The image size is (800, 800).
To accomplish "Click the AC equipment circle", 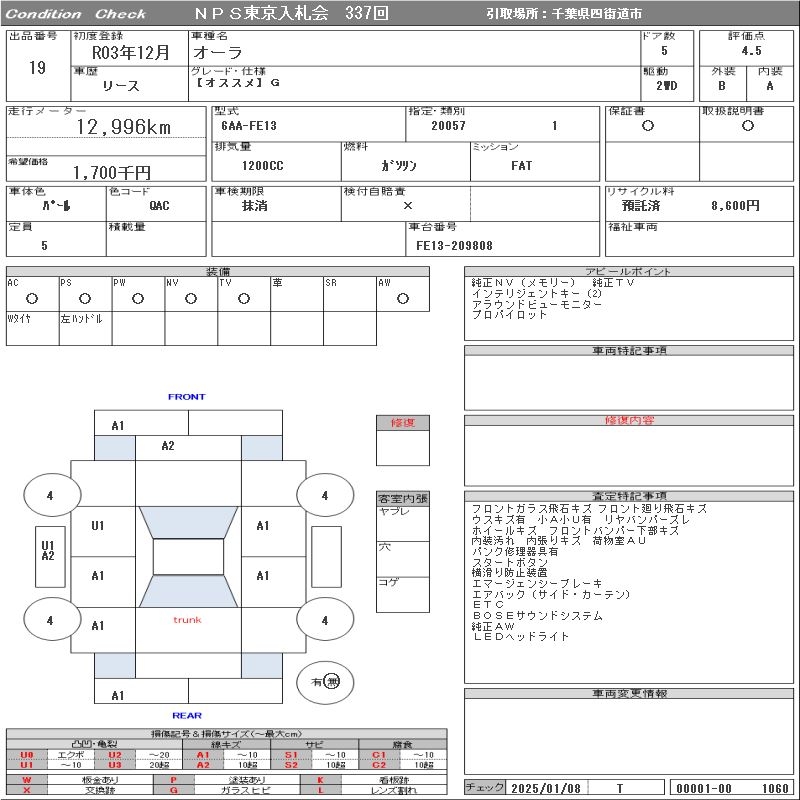I will [32, 298].
